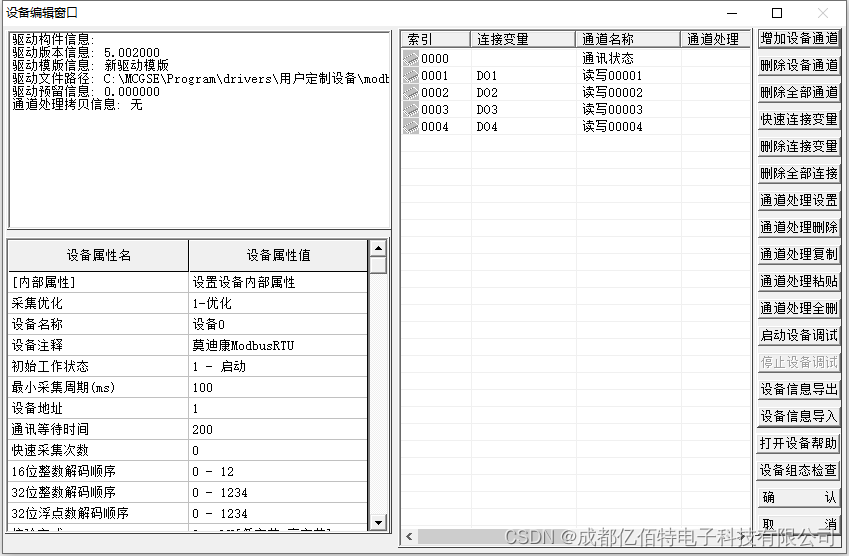The height and width of the screenshot is (556, 849).
Task: Click the 连接变量 column header
Action: (523, 40)
